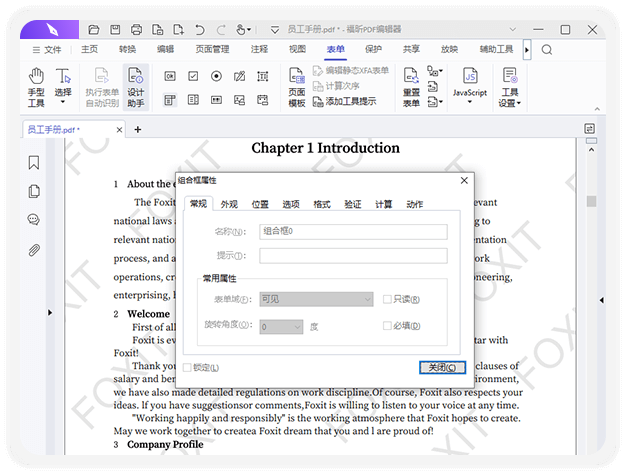The width and height of the screenshot is (626, 475).
Task: Open a new tab with plus button
Action: pyautogui.click(x=138, y=129)
